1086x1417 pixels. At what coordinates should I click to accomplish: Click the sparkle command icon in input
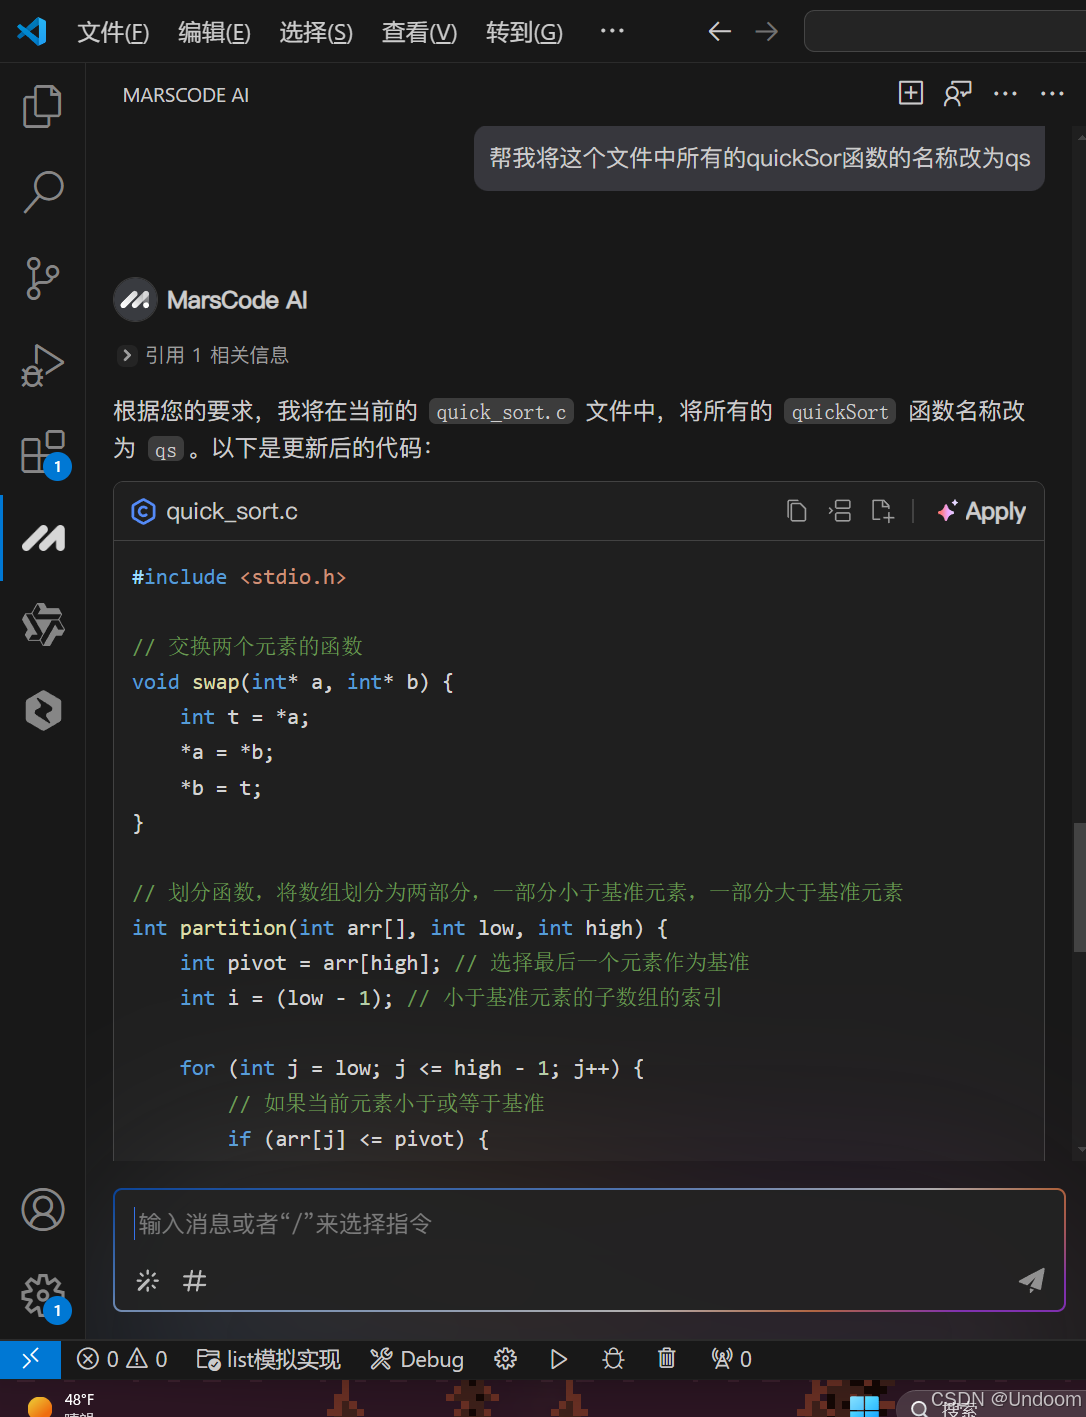point(148,1281)
